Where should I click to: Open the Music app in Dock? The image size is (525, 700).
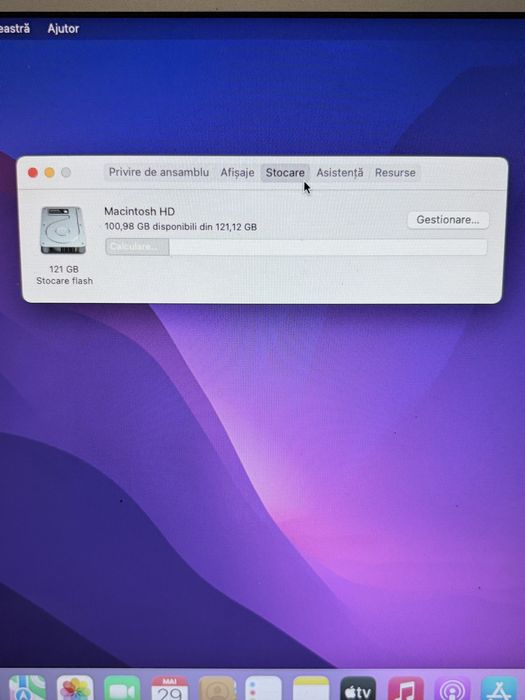[x=405, y=688]
